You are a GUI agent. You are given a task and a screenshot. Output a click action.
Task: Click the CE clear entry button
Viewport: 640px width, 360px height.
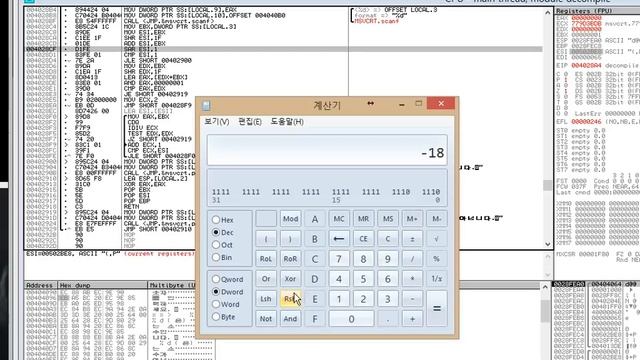[363, 239]
